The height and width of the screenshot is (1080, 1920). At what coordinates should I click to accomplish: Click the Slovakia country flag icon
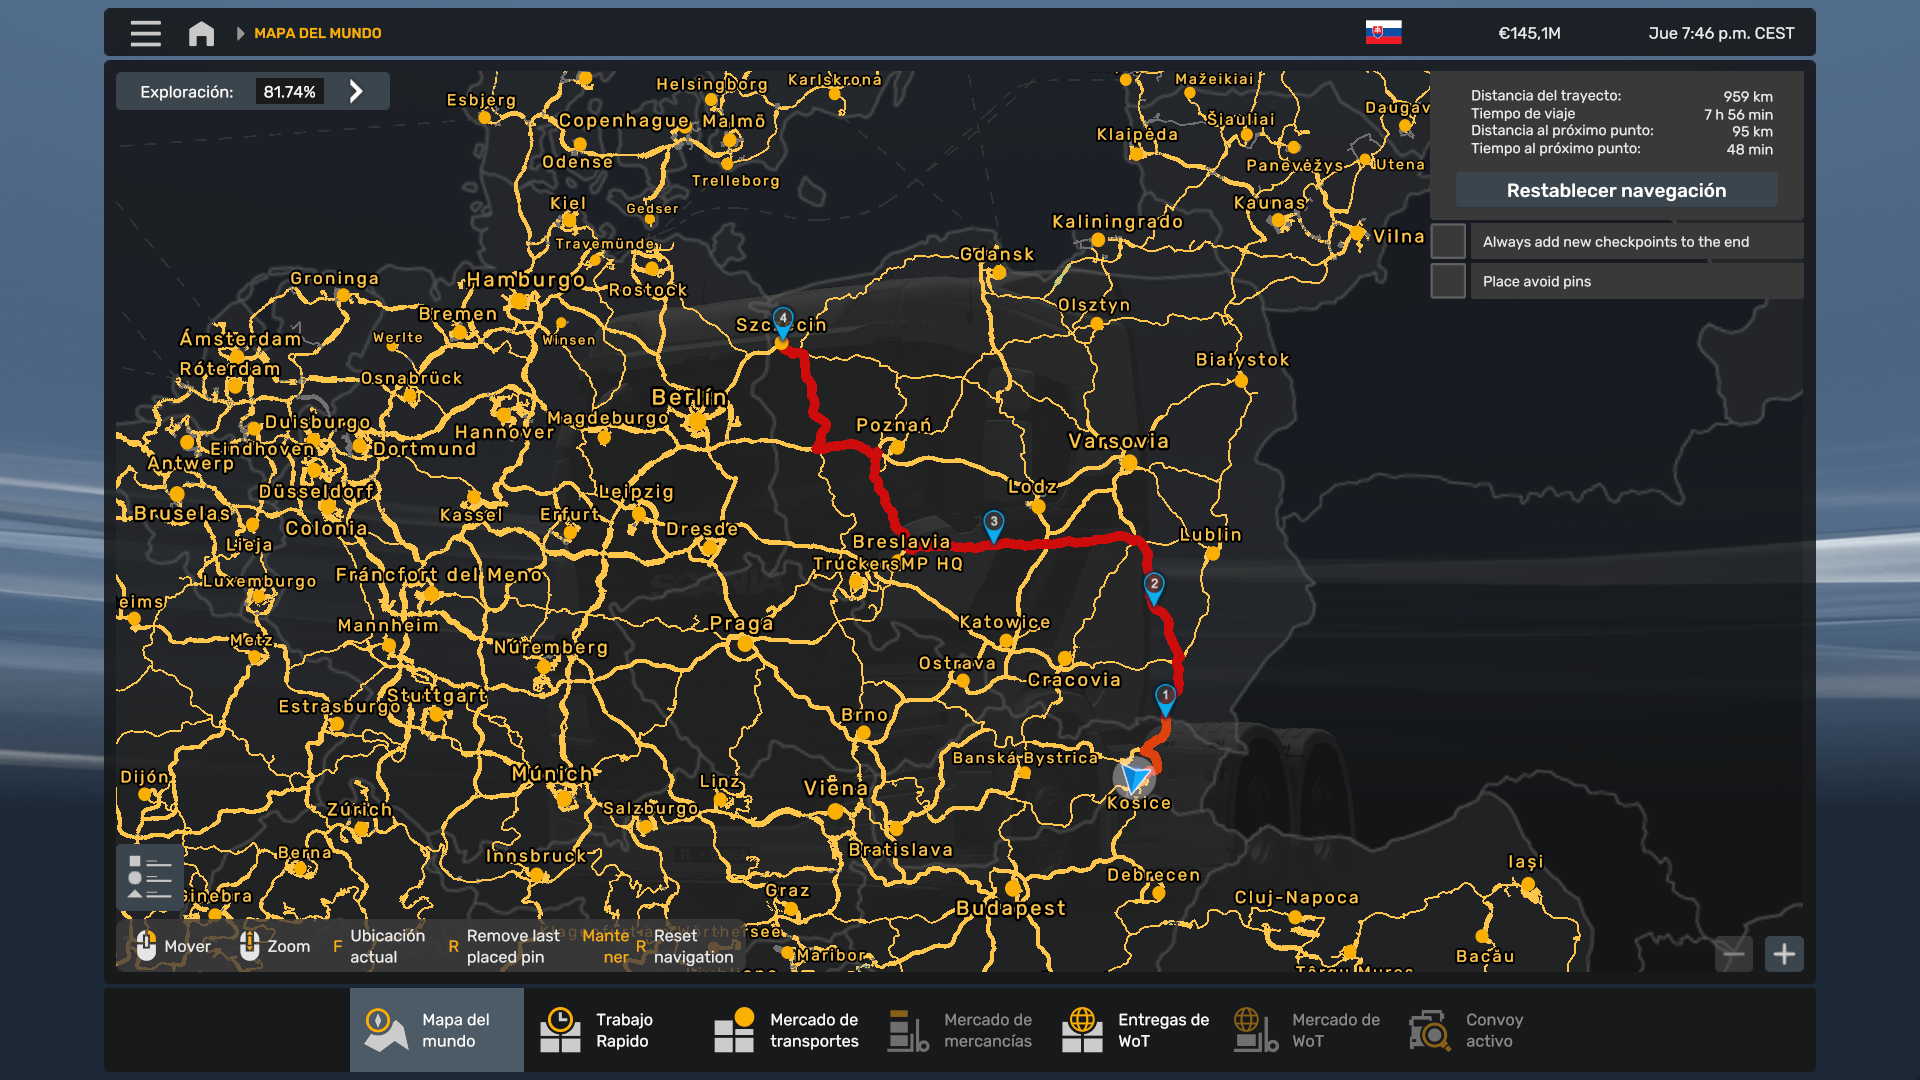click(1383, 33)
